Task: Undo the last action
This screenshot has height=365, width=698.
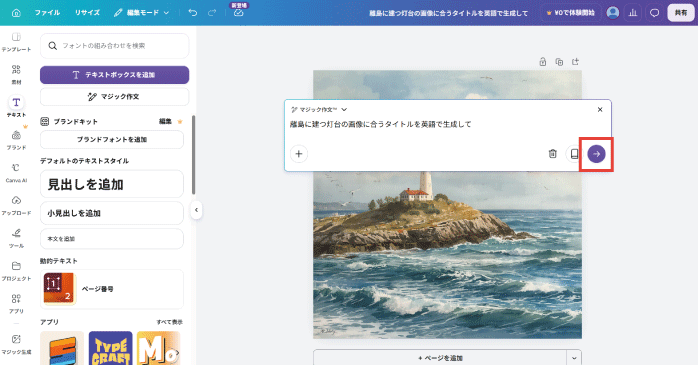Action: pos(193,13)
